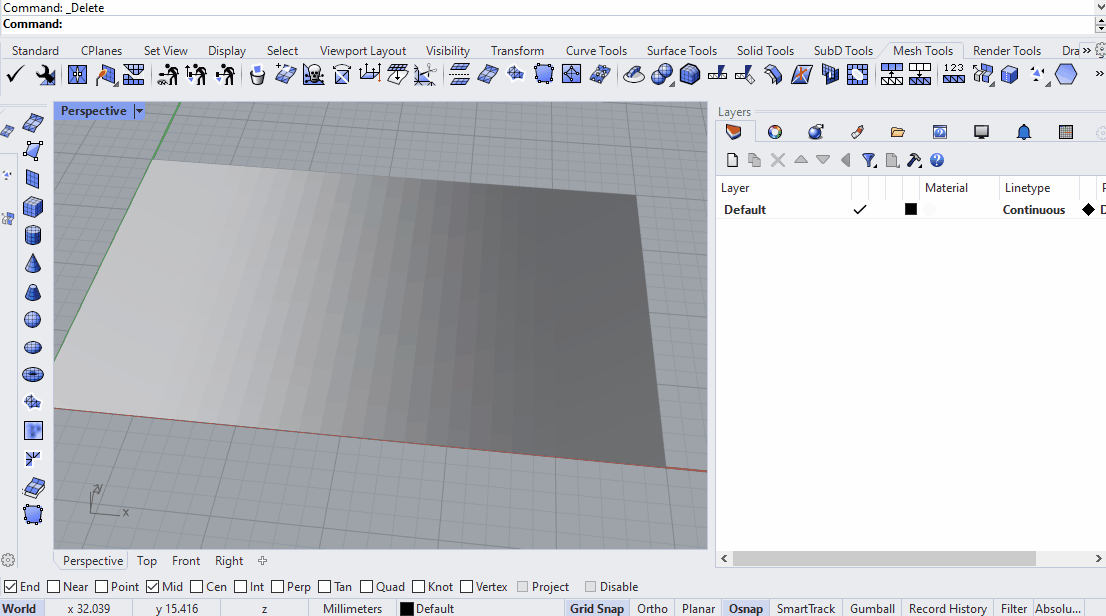Click the Layers panel horizontal scrollbar
The height and width of the screenshot is (616, 1106).
(x=884, y=558)
